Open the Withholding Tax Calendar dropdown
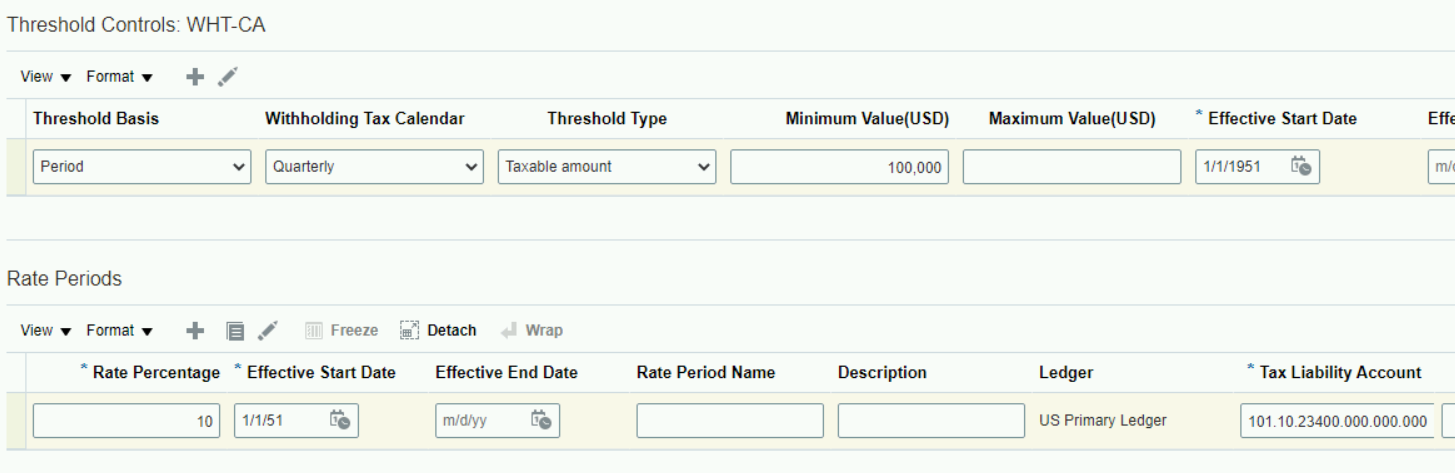 [374, 167]
